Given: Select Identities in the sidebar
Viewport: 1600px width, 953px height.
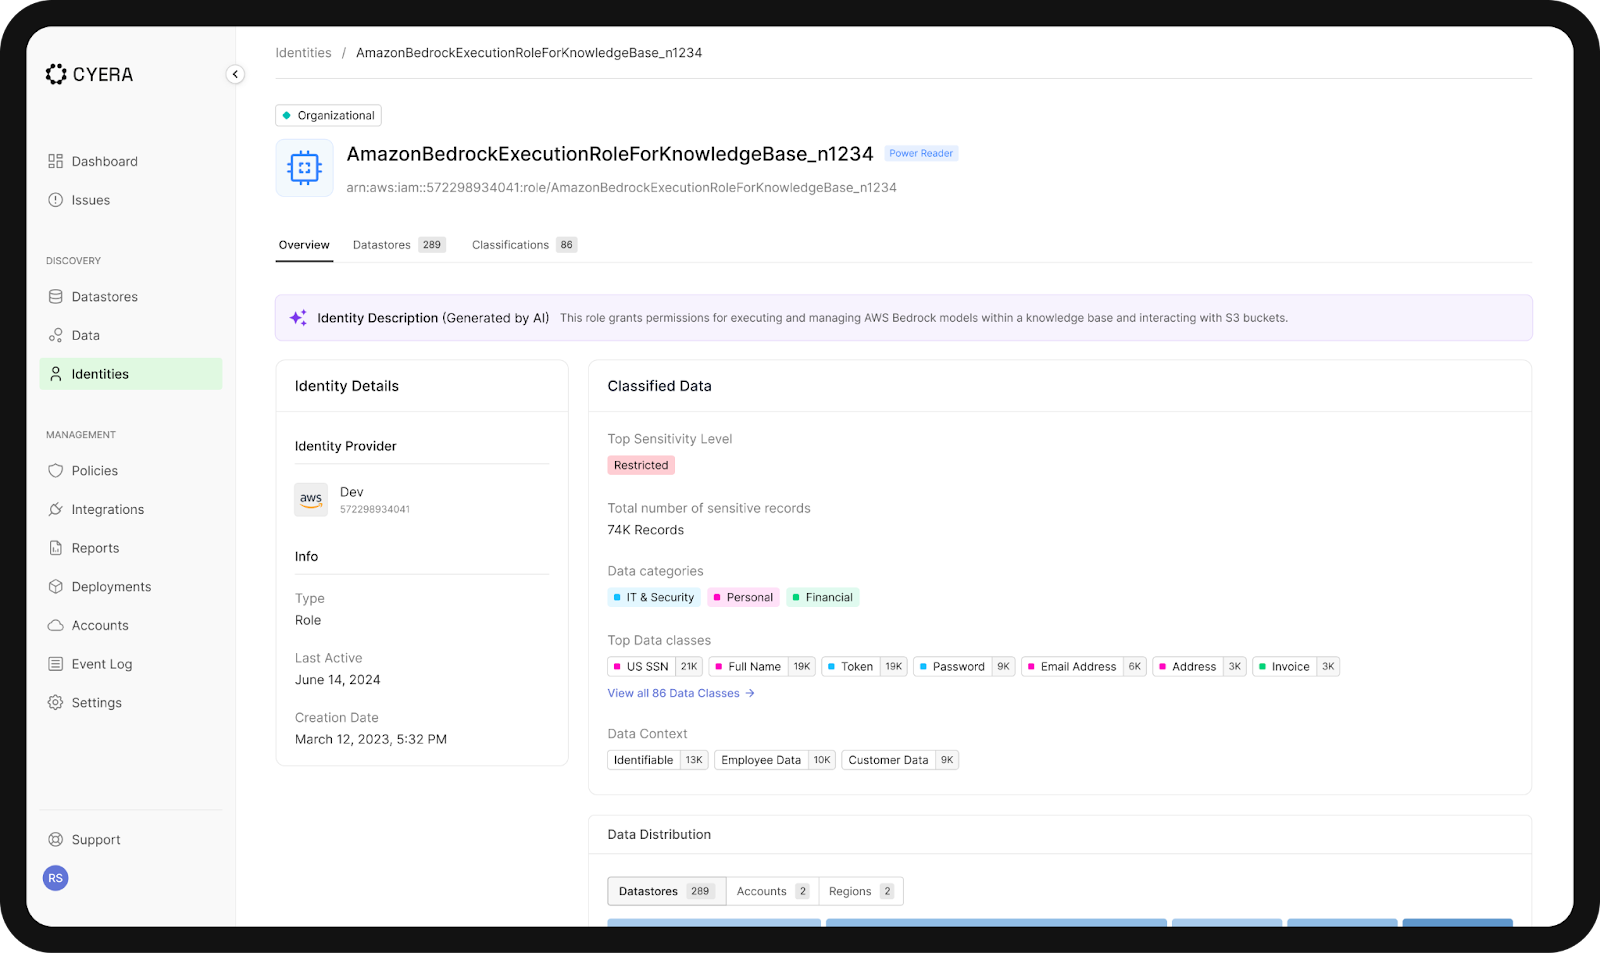Looking at the screenshot, I should pyautogui.click(x=131, y=374).
